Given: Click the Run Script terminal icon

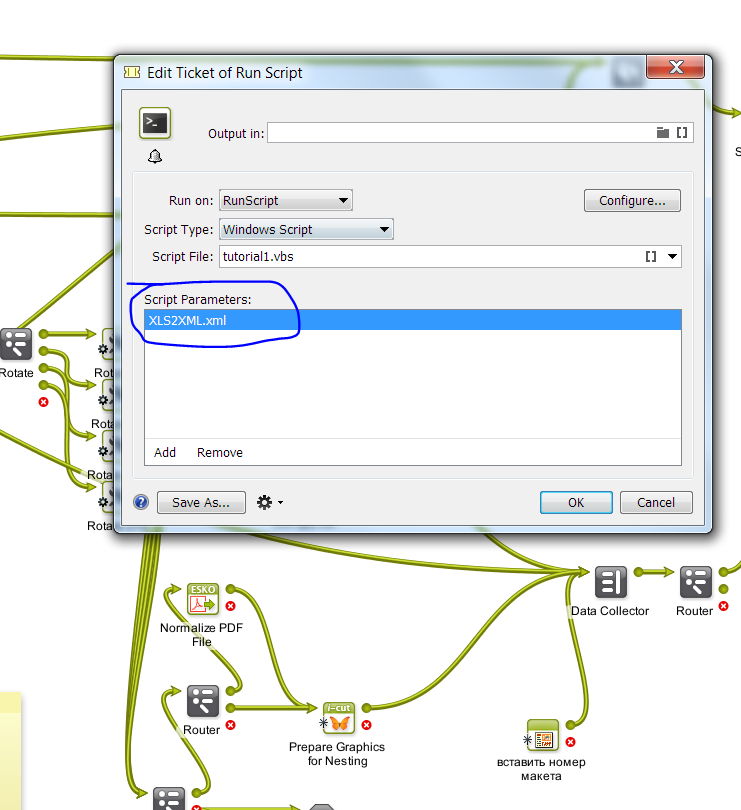Looking at the screenshot, I should coord(155,123).
